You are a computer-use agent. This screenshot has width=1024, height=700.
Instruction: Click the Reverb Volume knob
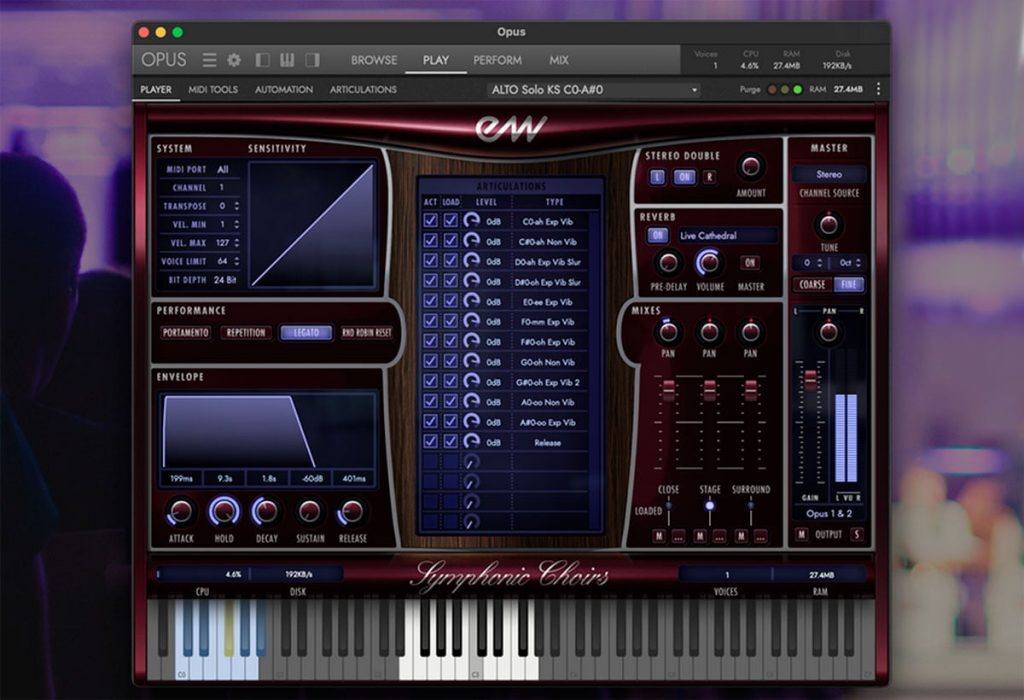709,262
